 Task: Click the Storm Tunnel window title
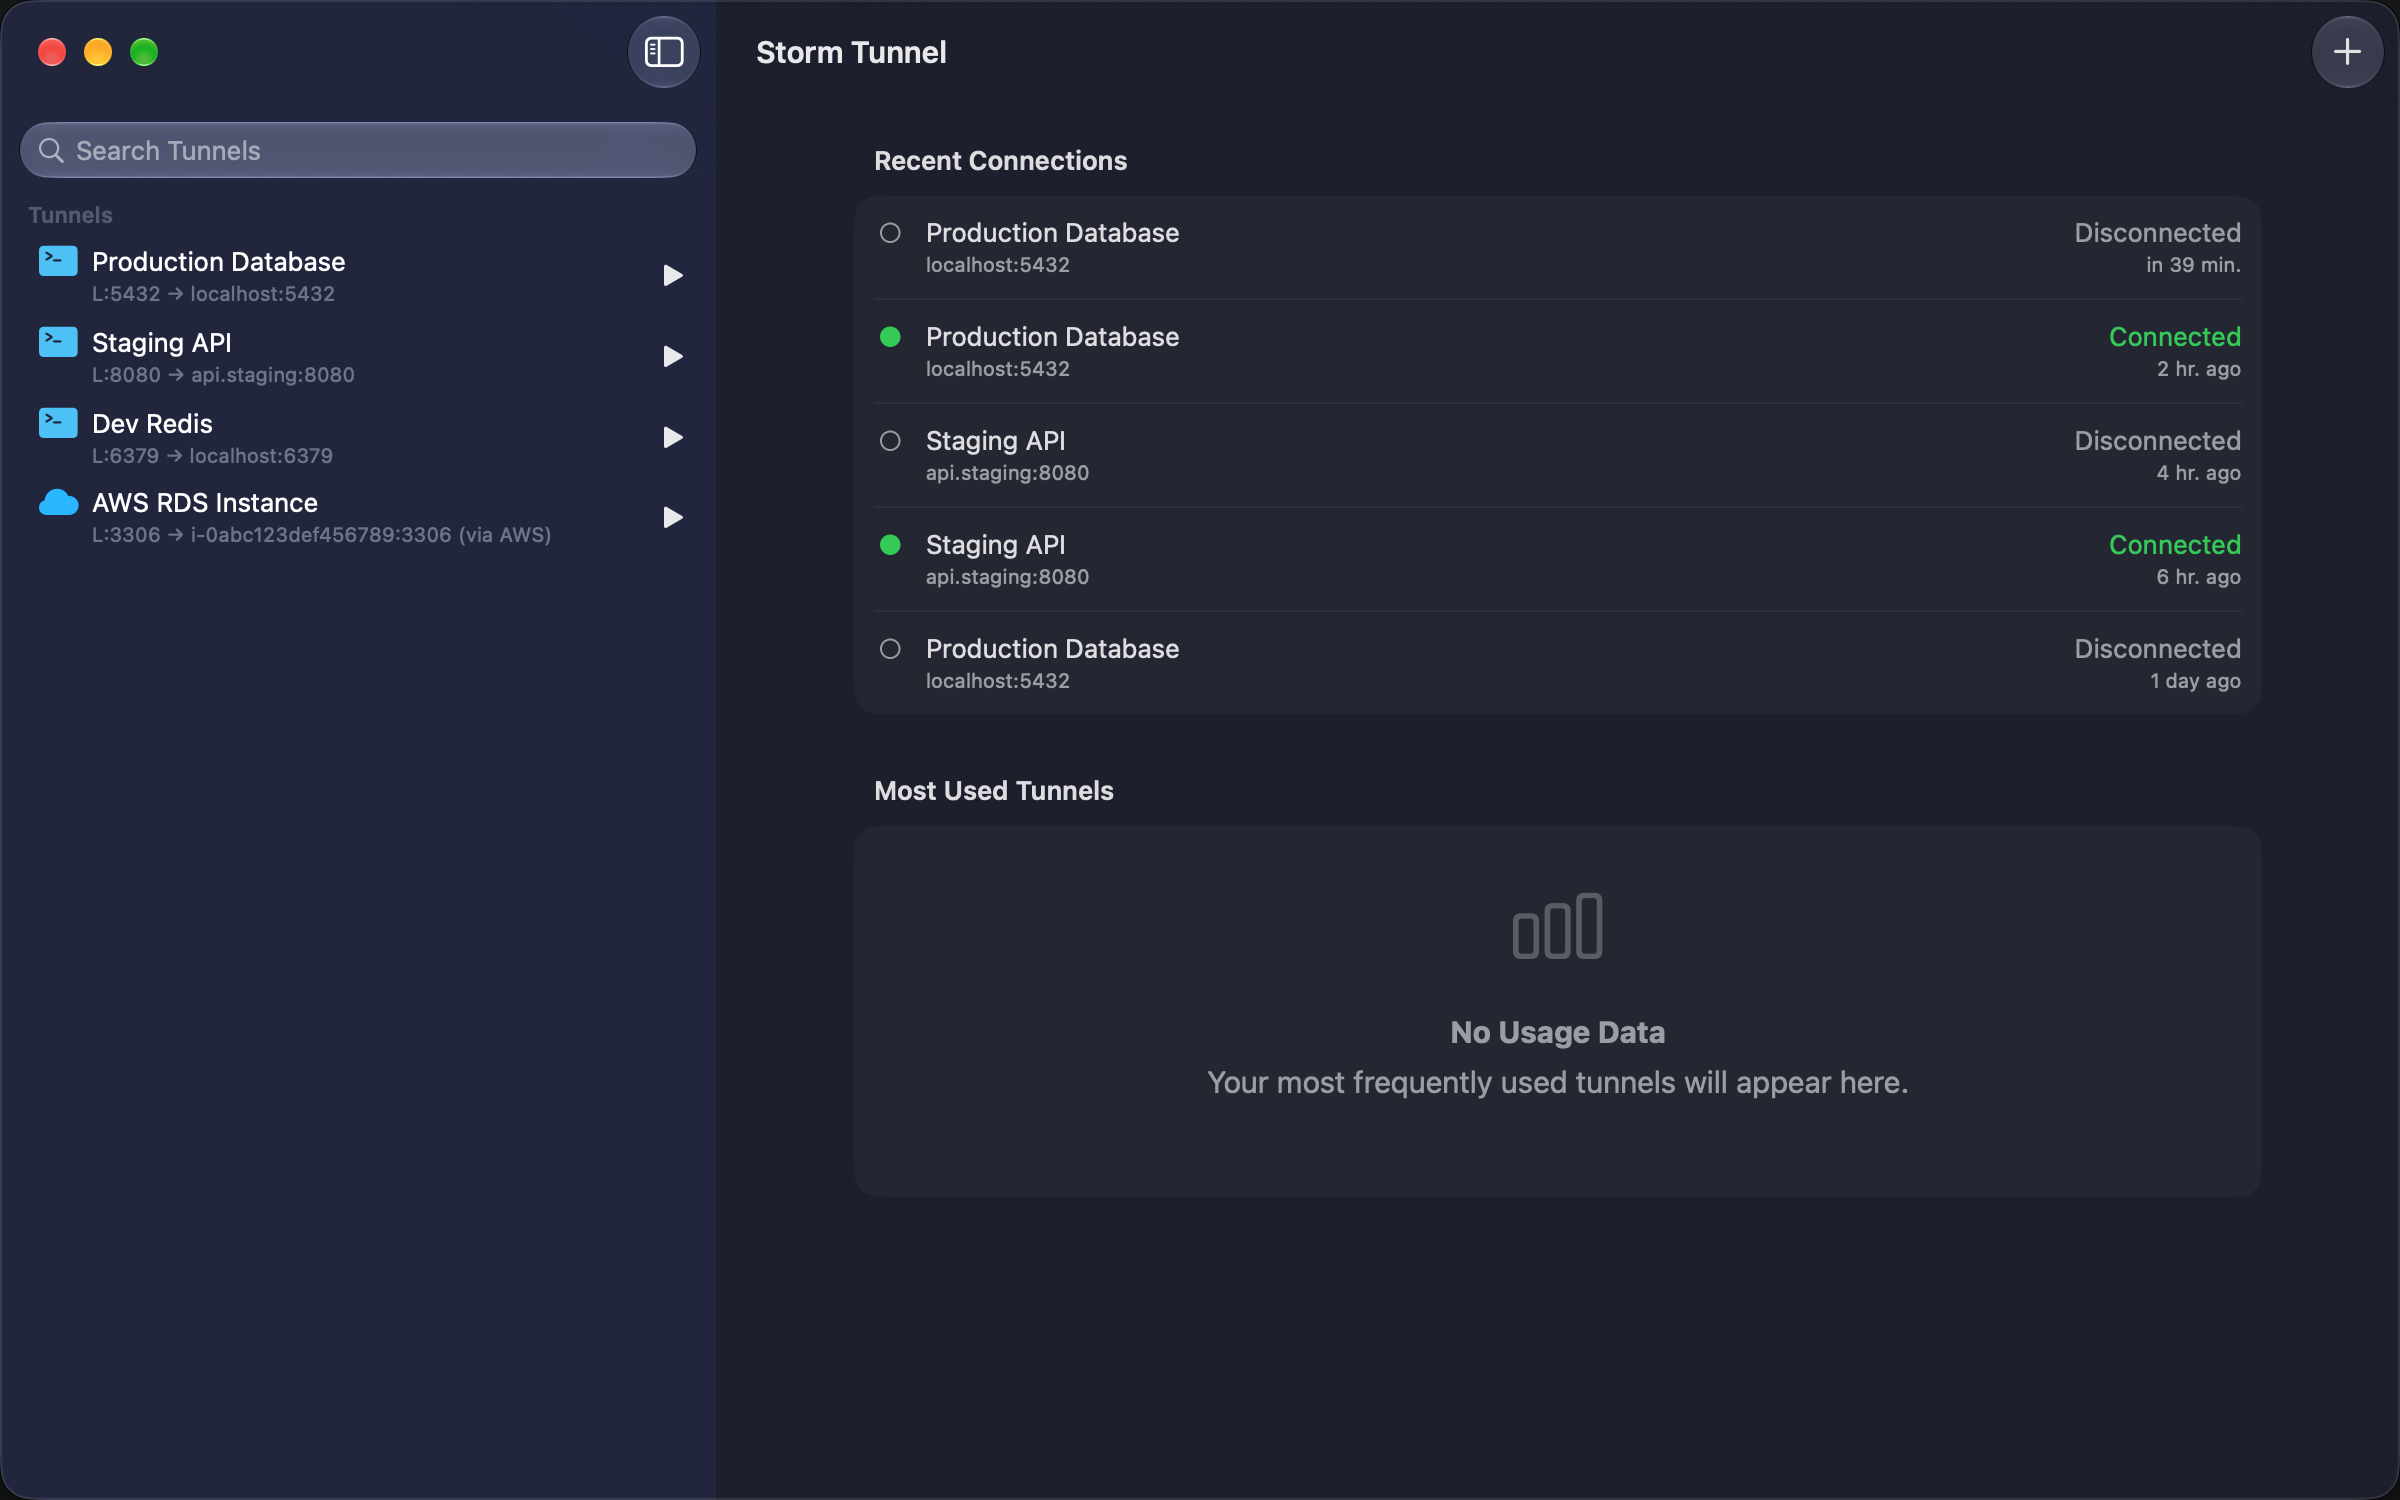coord(851,52)
